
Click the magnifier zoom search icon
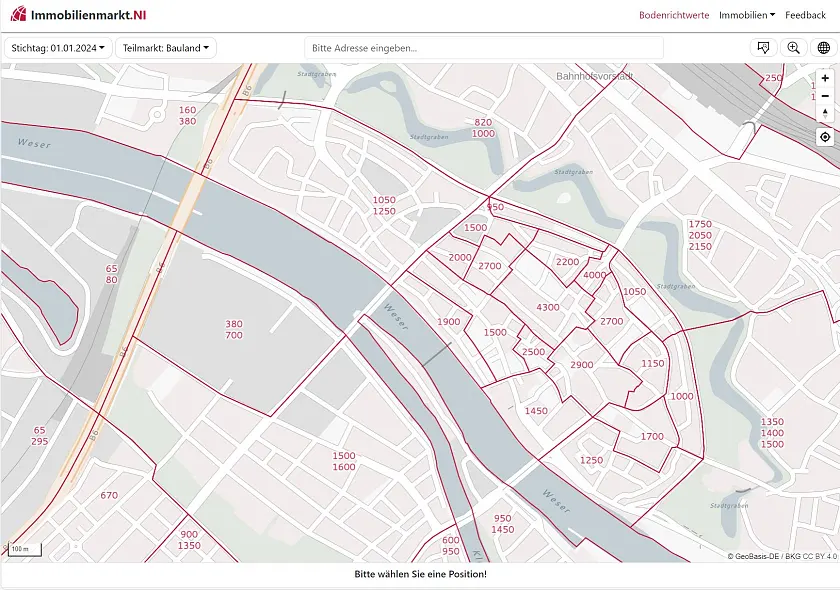pyautogui.click(x=793, y=48)
